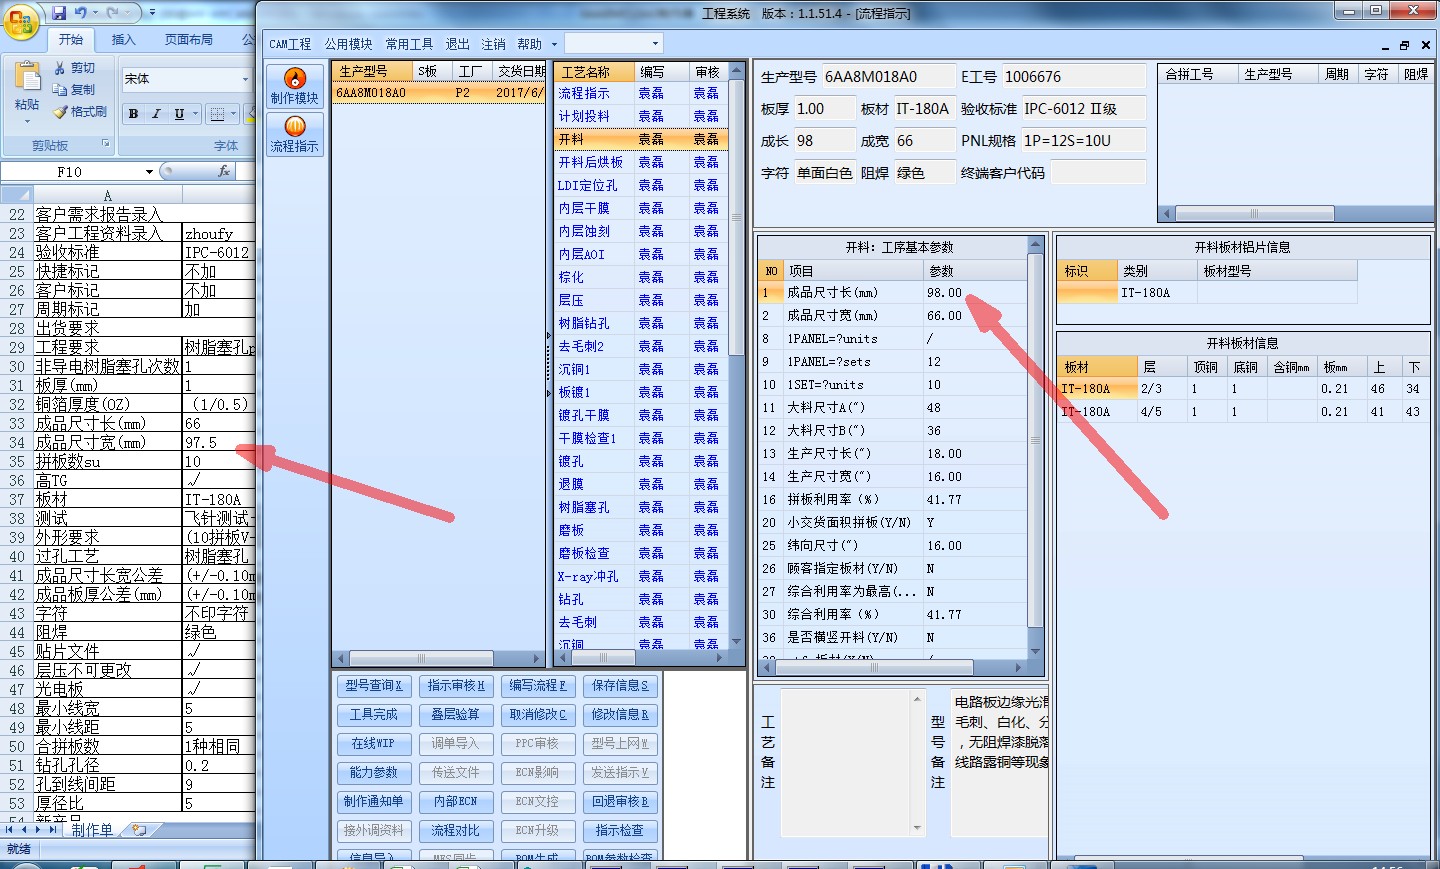This screenshot has height=869, width=1440.
Task: Open the 宋体 font name dropdown
Action: click(245, 79)
